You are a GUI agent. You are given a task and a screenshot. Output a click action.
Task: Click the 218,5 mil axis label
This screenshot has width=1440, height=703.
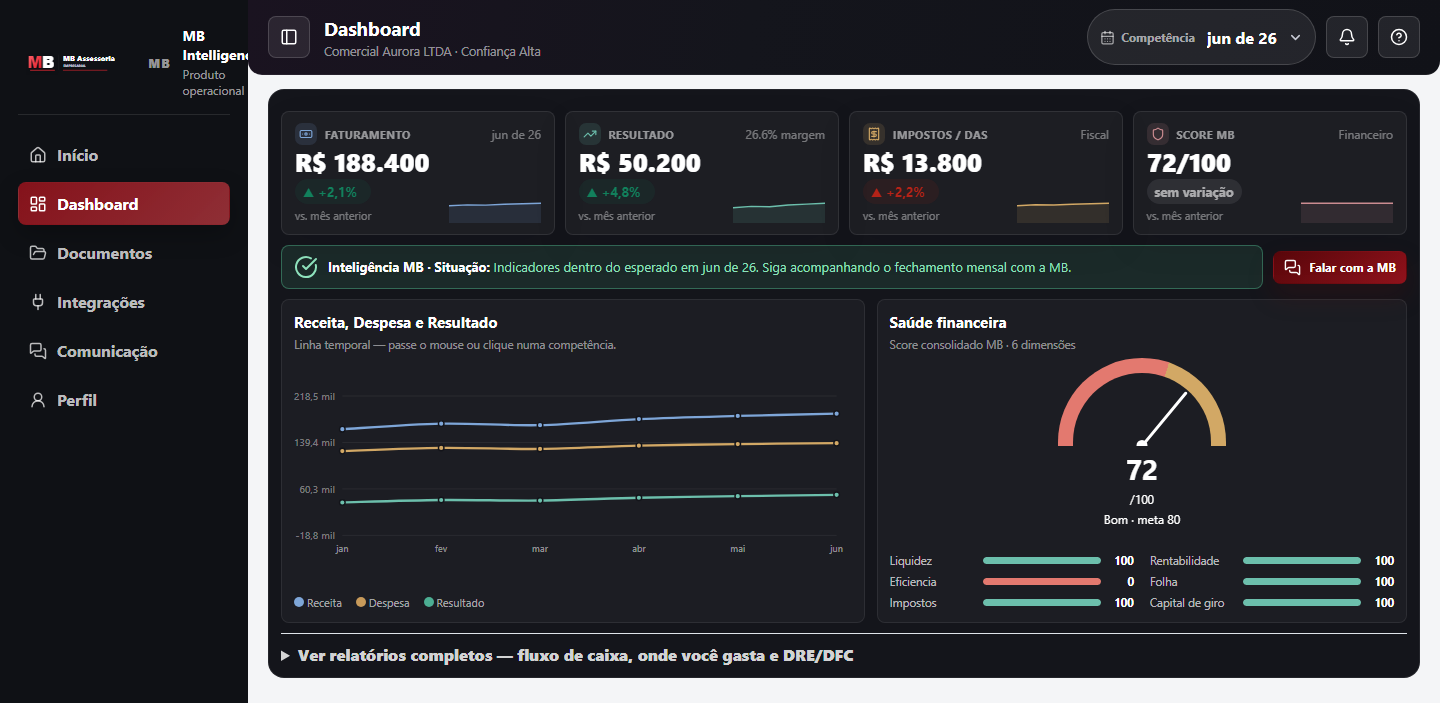pos(314,397)
